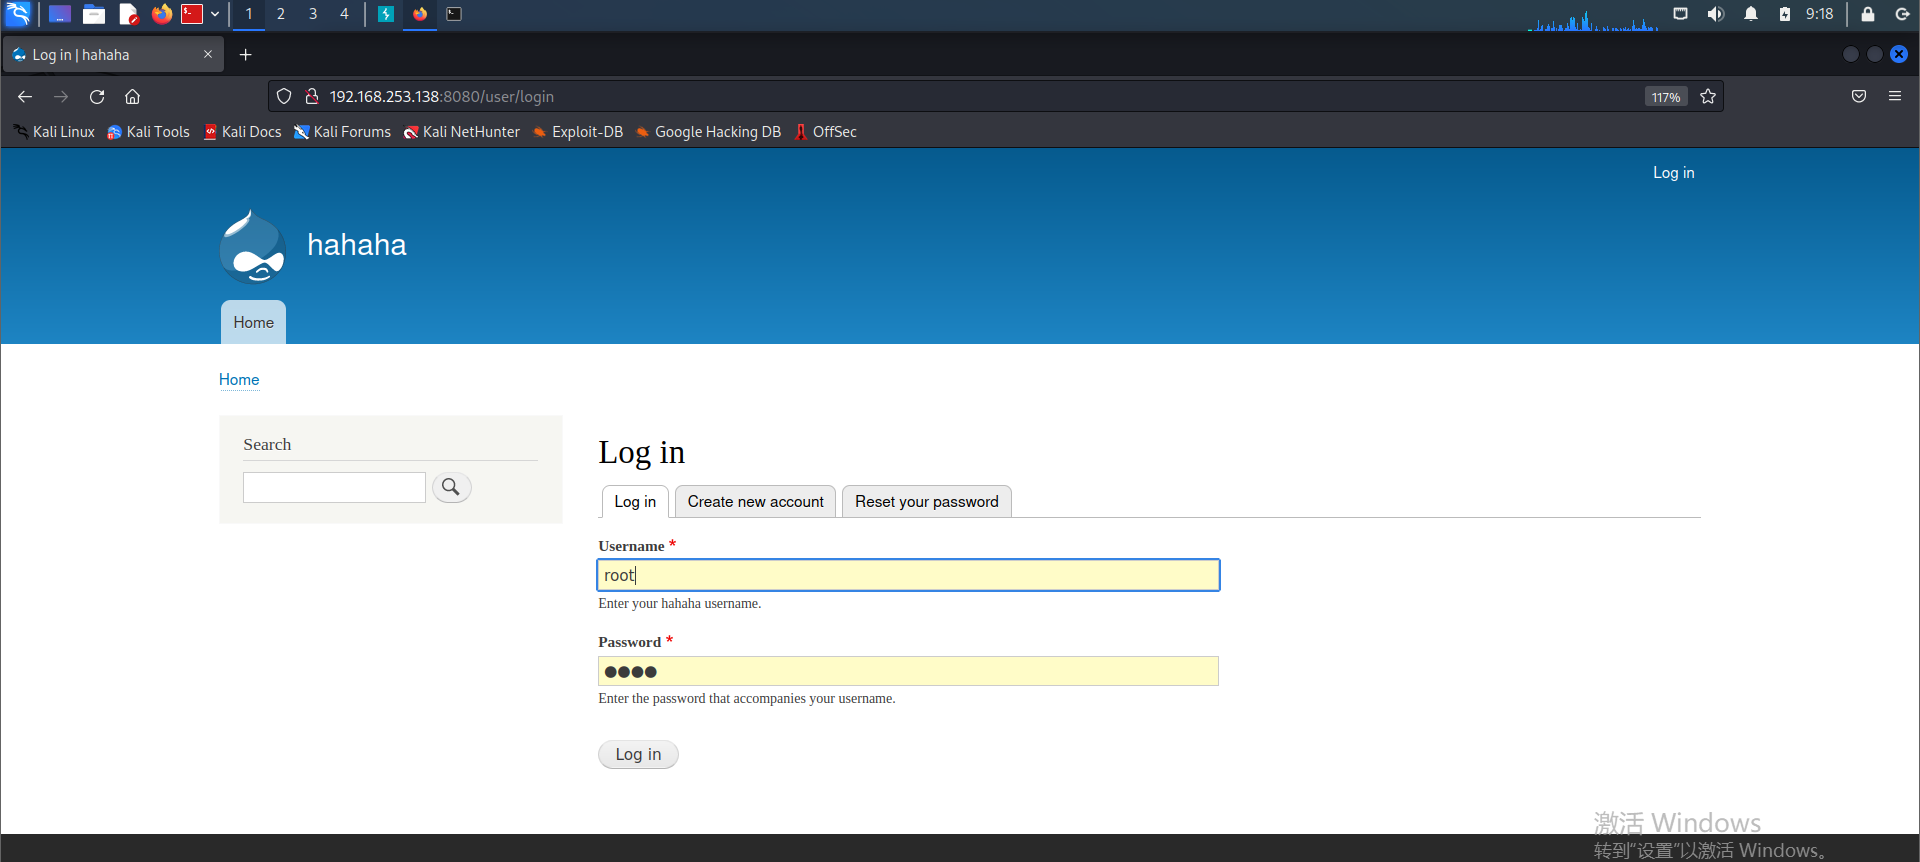The image size is (1920, 862).
Task: Open the Kali Tools bookmark
Action: (x=148, y=132)
